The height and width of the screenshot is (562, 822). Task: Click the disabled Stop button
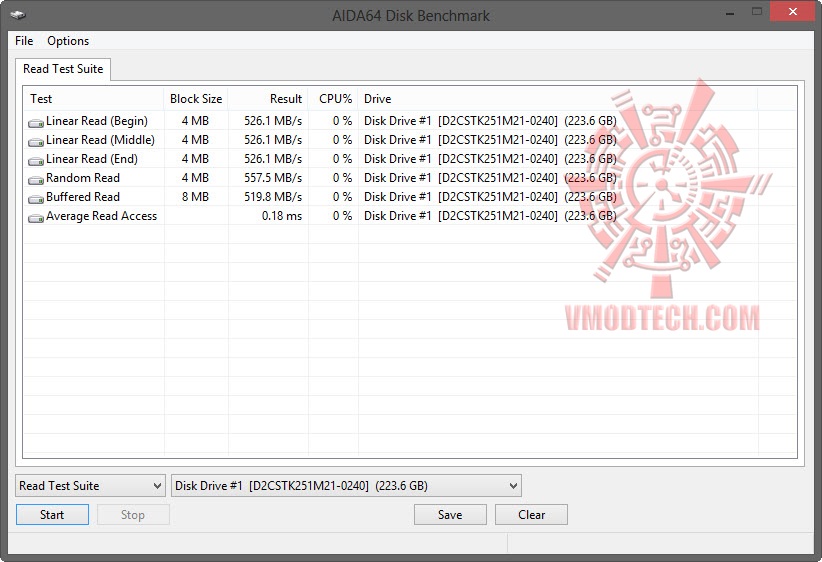[133, 515]
